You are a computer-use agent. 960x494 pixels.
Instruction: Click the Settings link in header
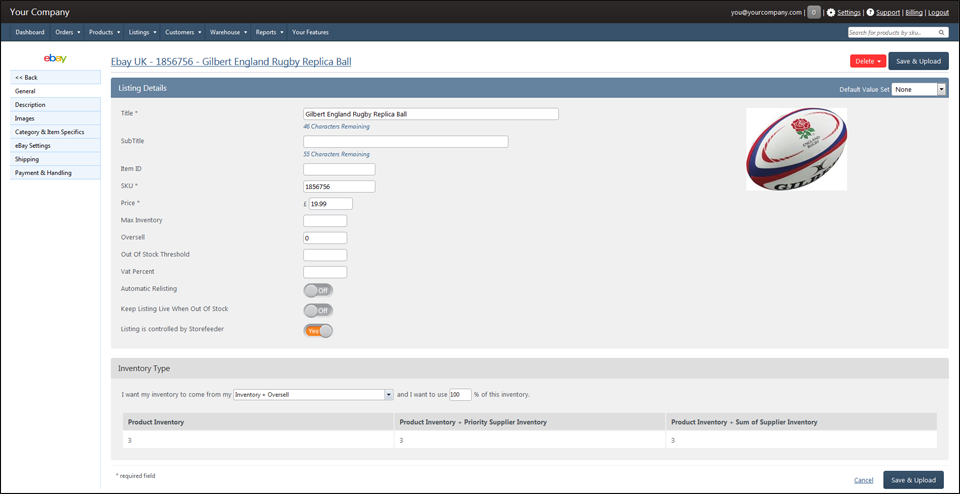[849, 12]
